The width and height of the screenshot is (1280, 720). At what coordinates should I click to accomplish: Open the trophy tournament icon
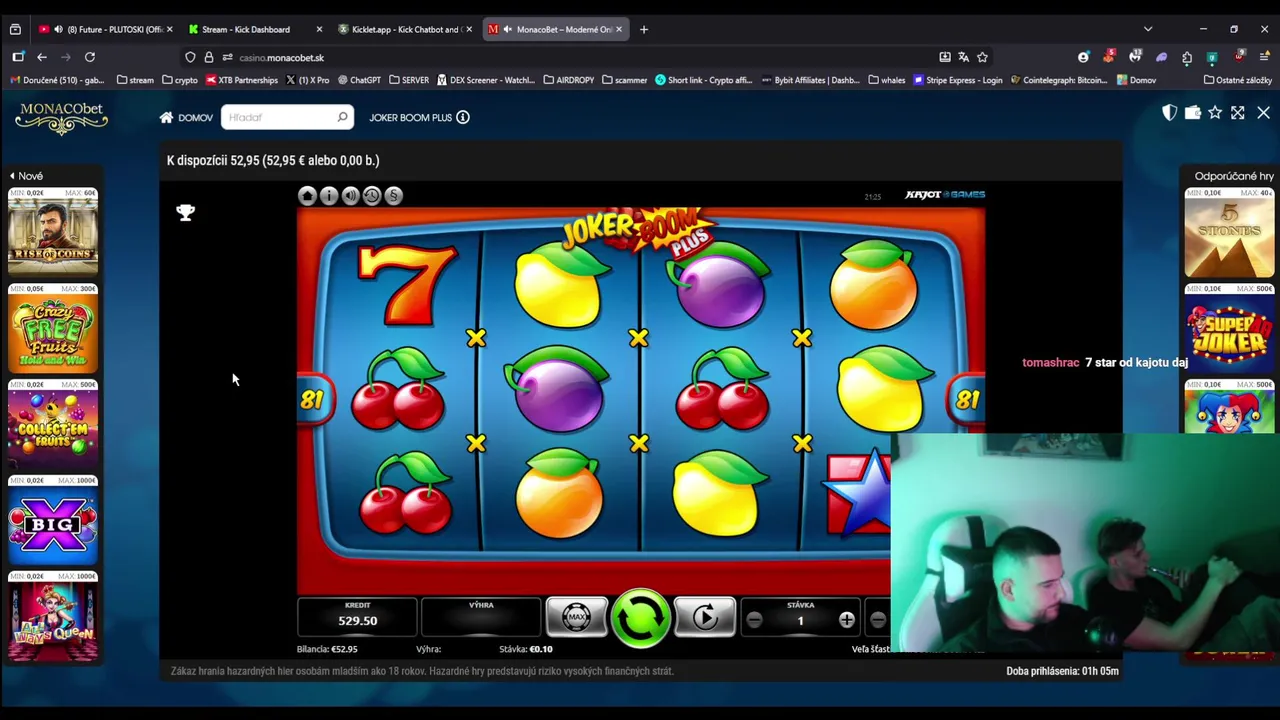185,212
